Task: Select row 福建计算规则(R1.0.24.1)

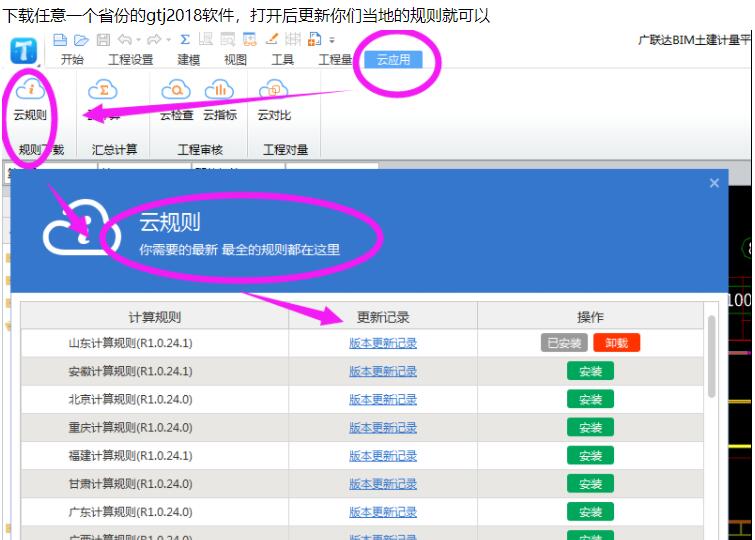Action: coord(362,456)
